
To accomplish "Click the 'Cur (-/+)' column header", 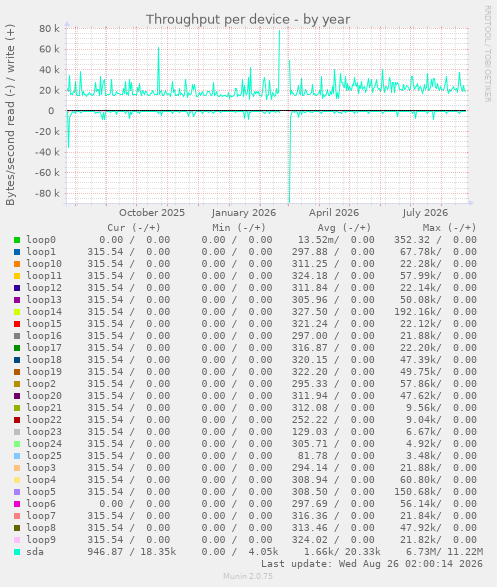I will 134,228.
